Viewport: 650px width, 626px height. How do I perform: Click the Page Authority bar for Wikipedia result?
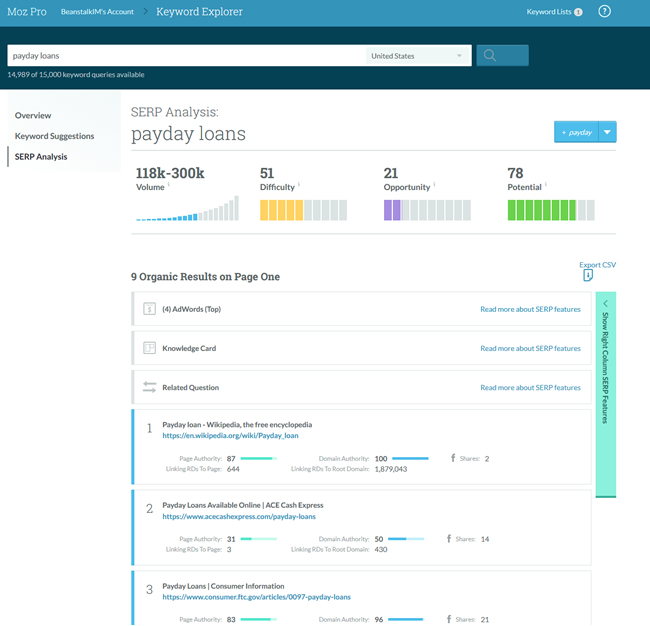[259, 458]
